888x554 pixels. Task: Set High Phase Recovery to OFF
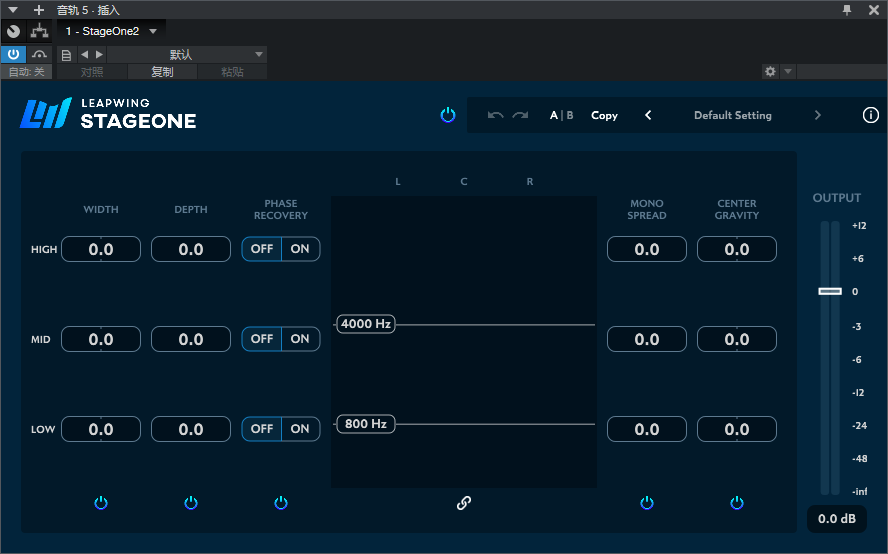point(262,249)
